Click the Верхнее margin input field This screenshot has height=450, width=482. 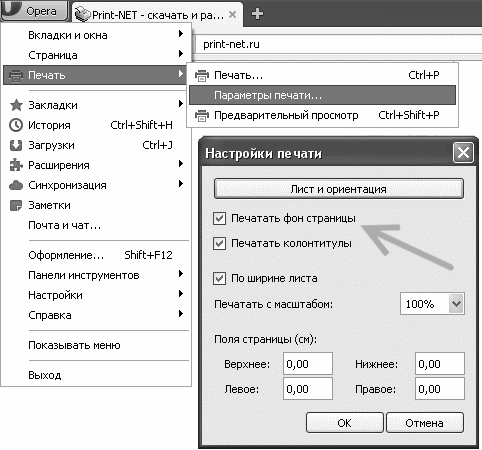(308, 364)
